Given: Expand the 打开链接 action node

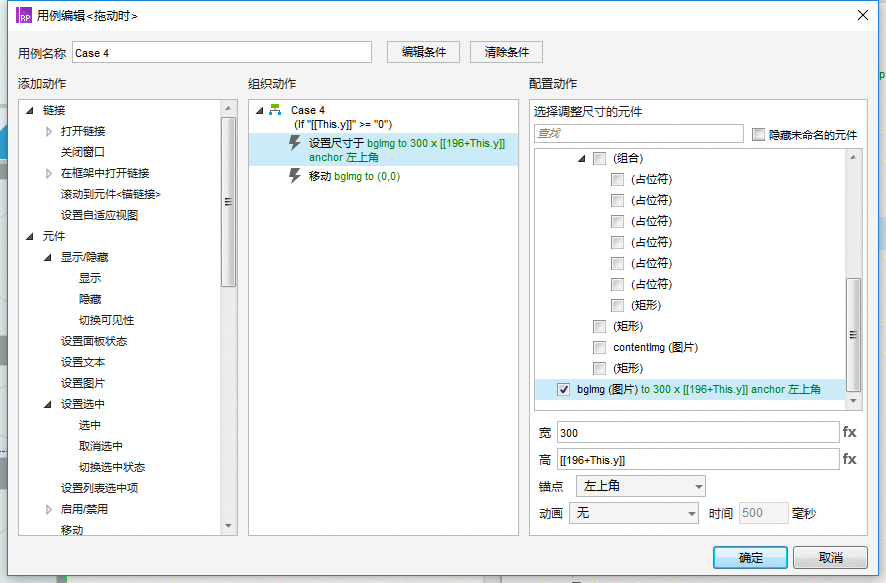Looking at the screenshot, I should [x=49, y=131].
